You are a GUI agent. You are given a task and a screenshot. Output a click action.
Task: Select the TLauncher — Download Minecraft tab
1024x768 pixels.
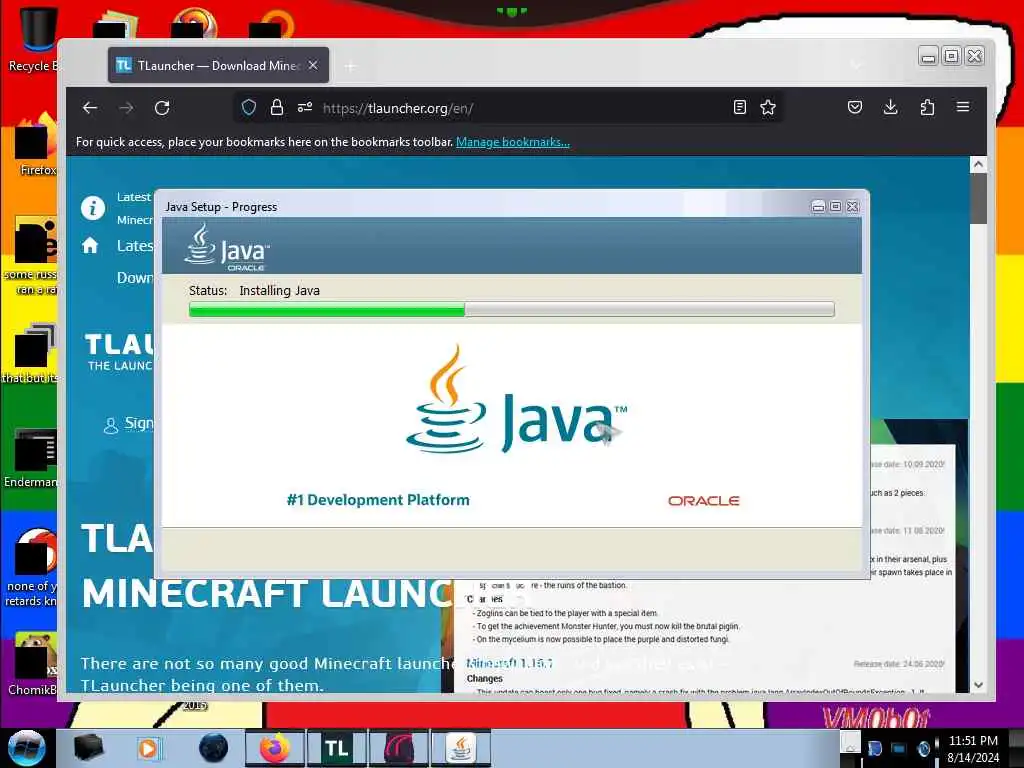(218, 65)
